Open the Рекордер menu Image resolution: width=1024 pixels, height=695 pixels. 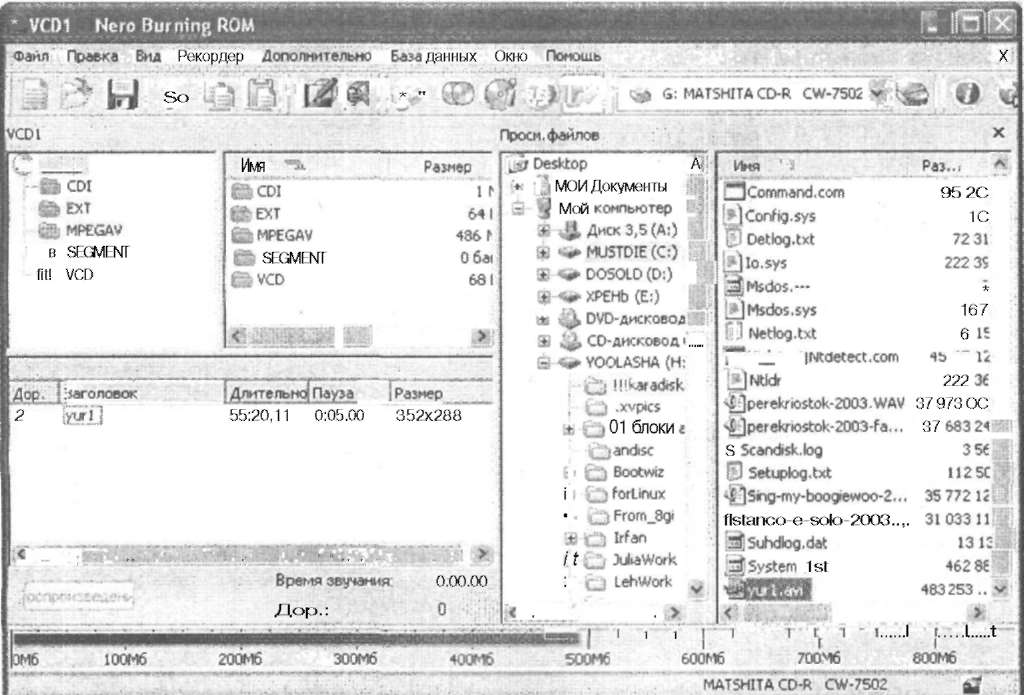(x=210, y=56)
